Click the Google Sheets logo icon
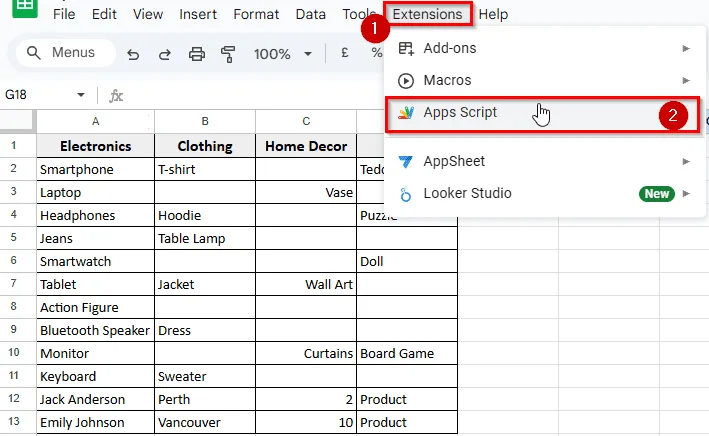Viewport: 709px width, 436px height. click(x=25, y=7)
